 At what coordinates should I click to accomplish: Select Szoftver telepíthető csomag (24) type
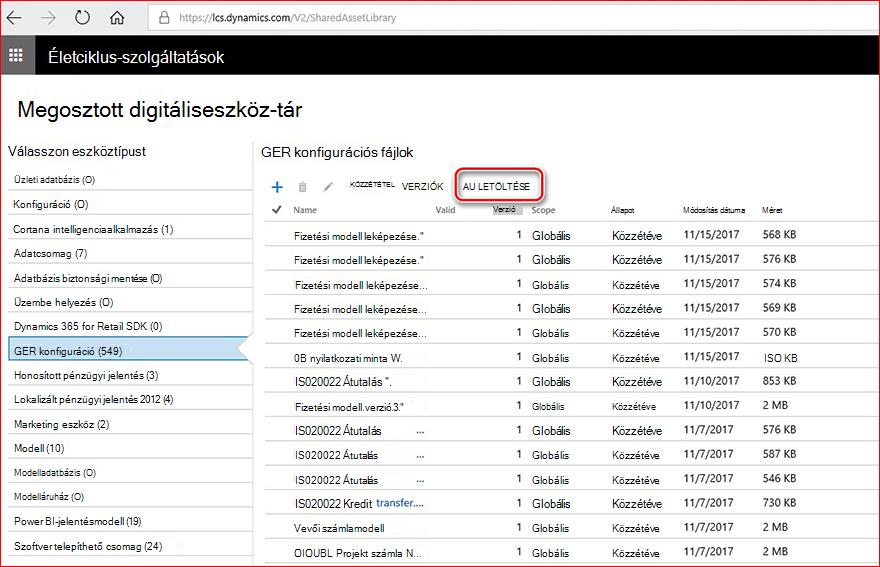[x=130, y=546]
